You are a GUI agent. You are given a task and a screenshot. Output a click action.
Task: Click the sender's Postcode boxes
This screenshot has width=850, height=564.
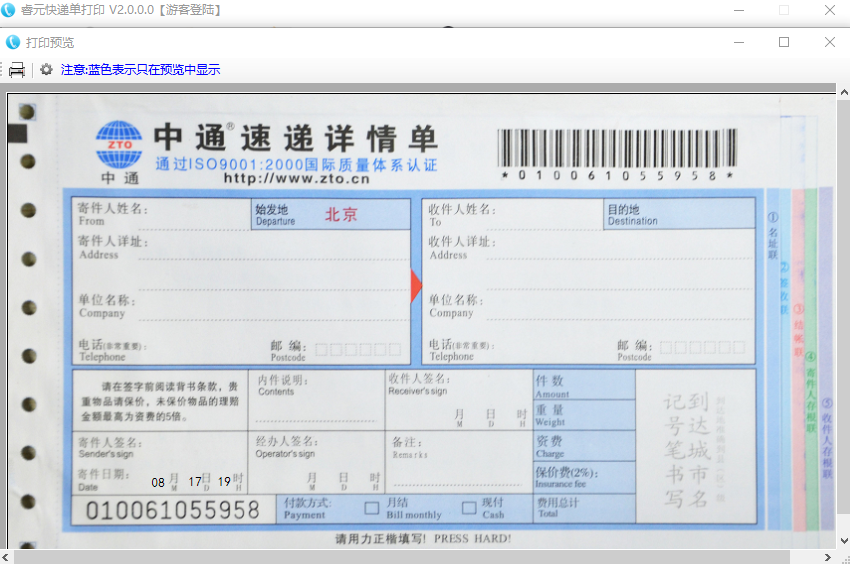358,350
